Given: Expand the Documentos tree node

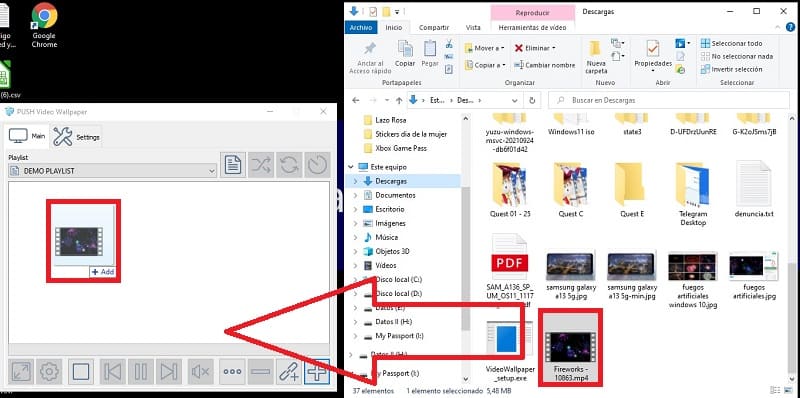Looking at the screenshot, I should (x=355, y=195).
